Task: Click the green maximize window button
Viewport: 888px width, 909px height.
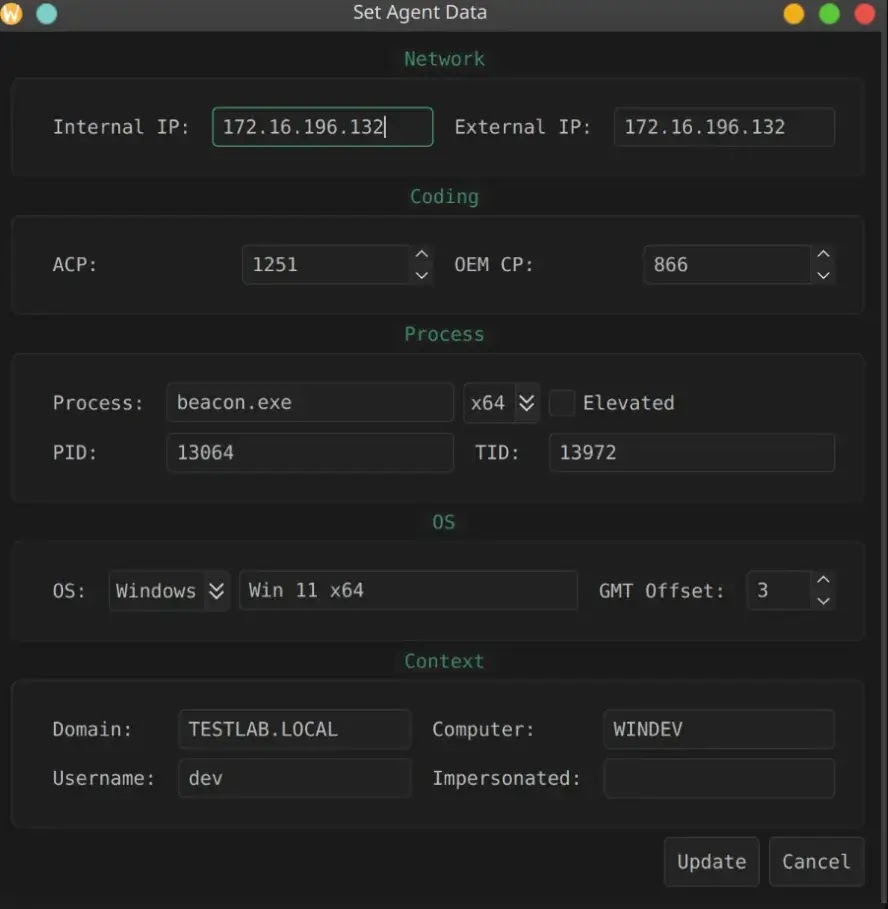Action: tap(829, 14)
